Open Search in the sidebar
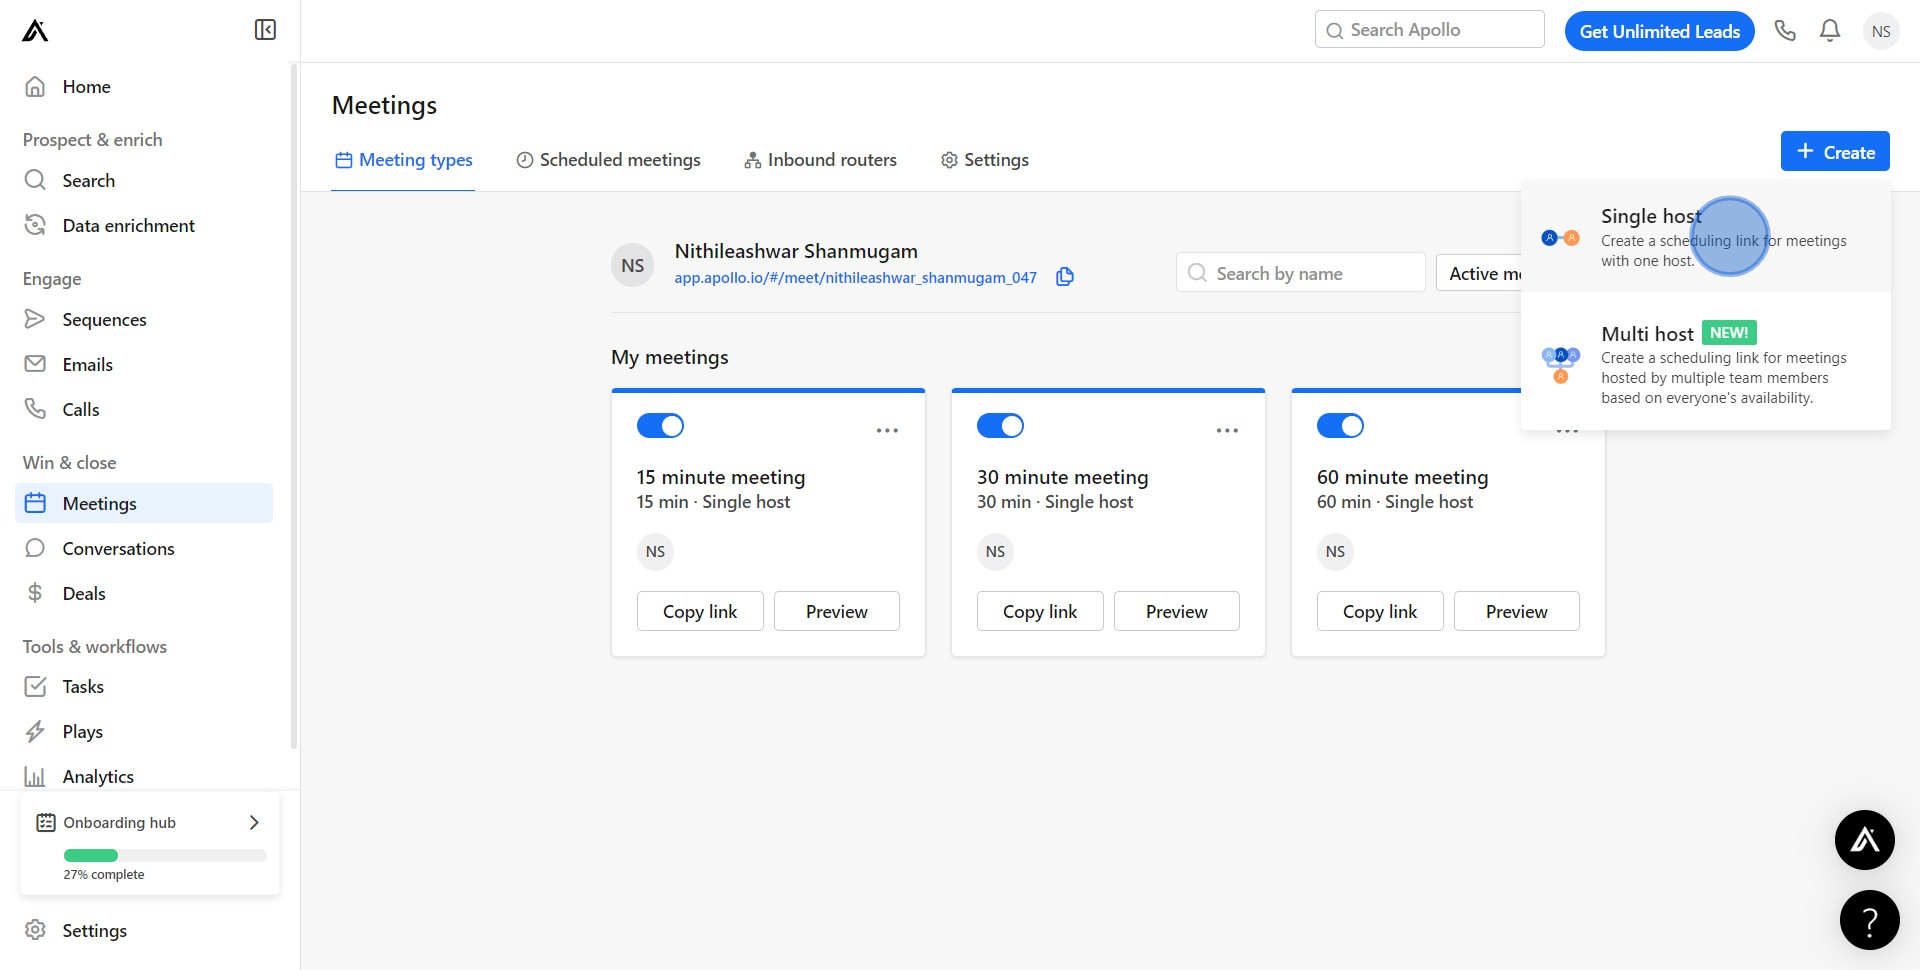This screenshot has width=1920, height=970. pyautogui.click(x=144, y=181)
